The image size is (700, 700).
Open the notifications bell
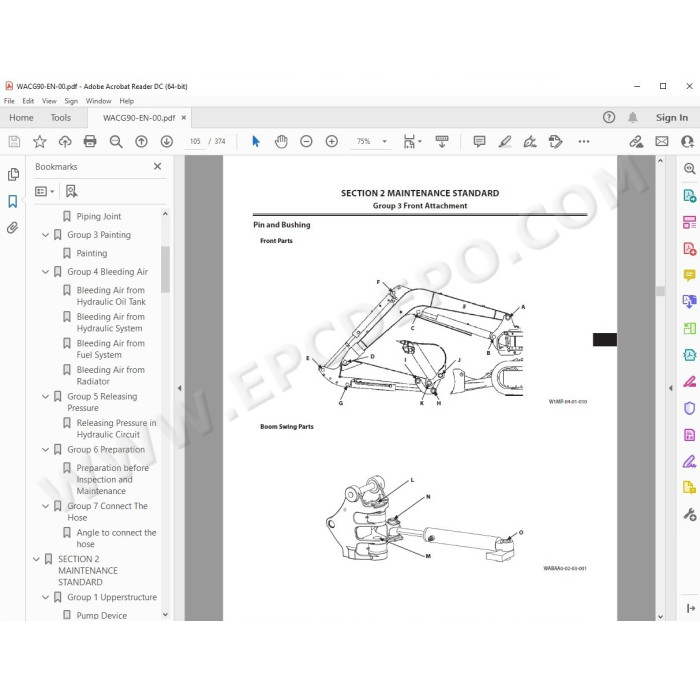click(x=633, y=117)
